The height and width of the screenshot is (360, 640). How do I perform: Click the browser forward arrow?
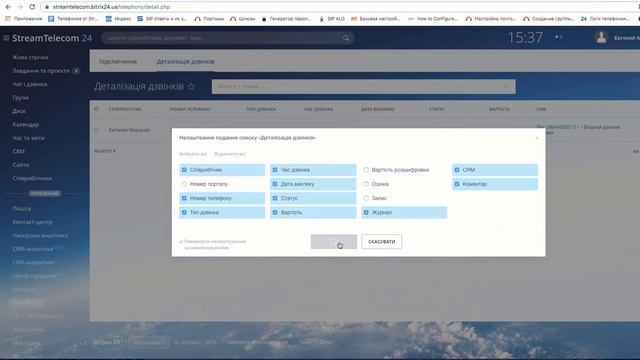pyautogui.click(x=20, y=7)
